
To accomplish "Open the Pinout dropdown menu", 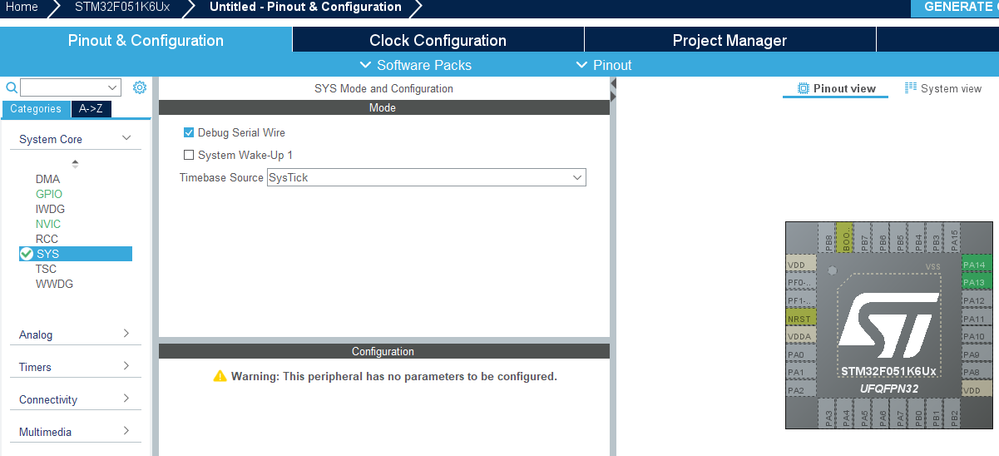I will (x=603, y=65).
